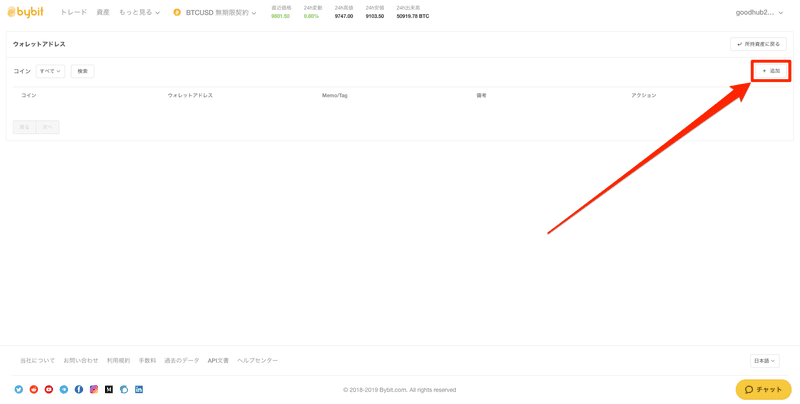Open the 利用規約 footer link
800x404 pixels.
click(118, 361)
